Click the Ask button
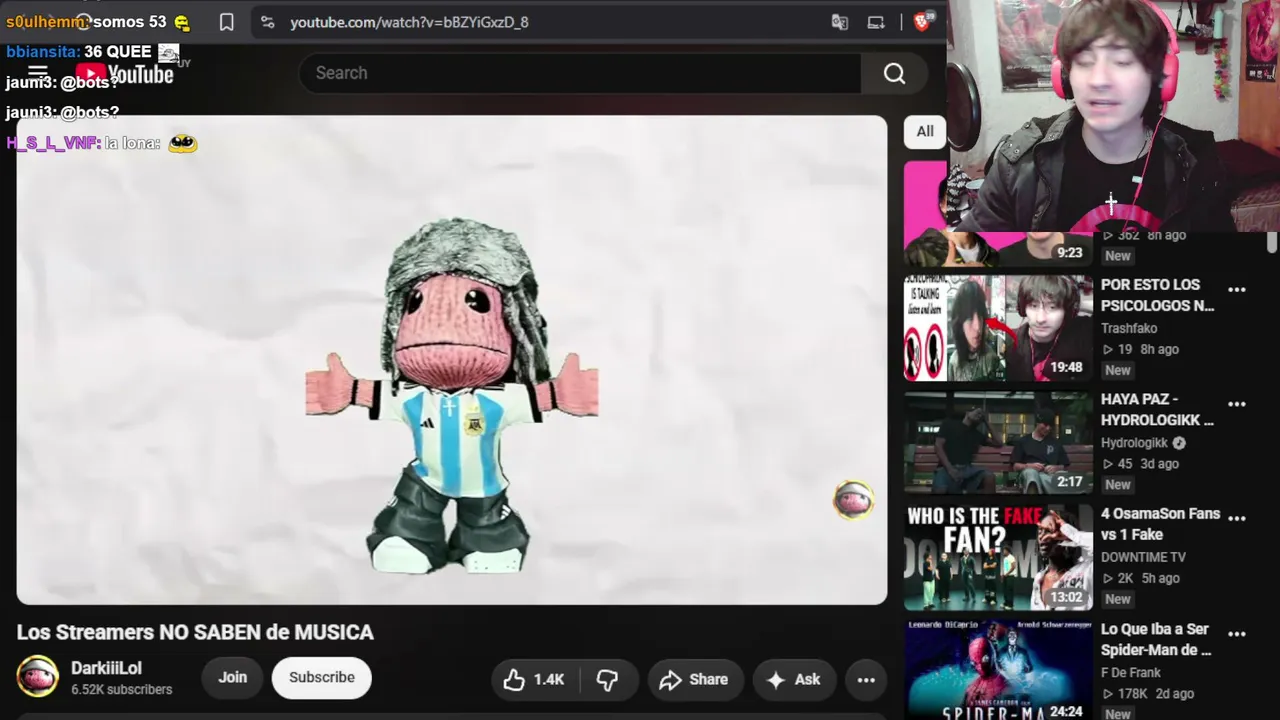The width and height of the screenshot is (1280, 720). coord(794,680)
